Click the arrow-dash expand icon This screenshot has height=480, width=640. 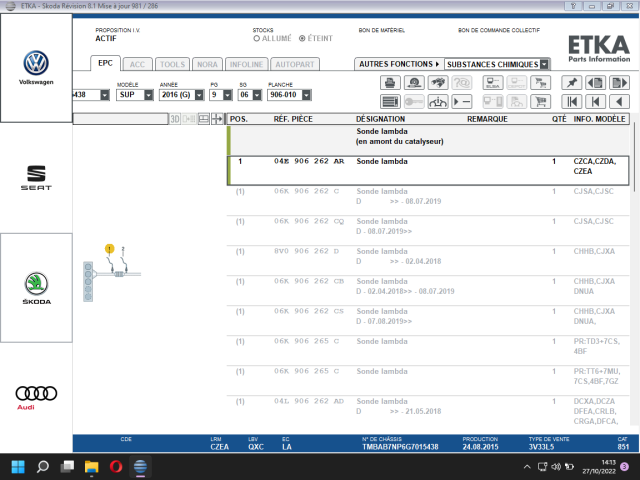pyautogui.click(x=462, y=102)
